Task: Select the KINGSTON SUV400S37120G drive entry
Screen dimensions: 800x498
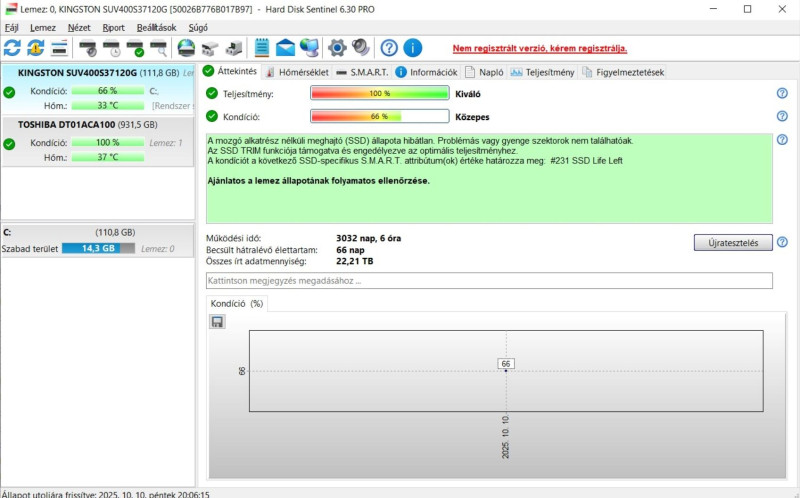Action: pos(97,89)
